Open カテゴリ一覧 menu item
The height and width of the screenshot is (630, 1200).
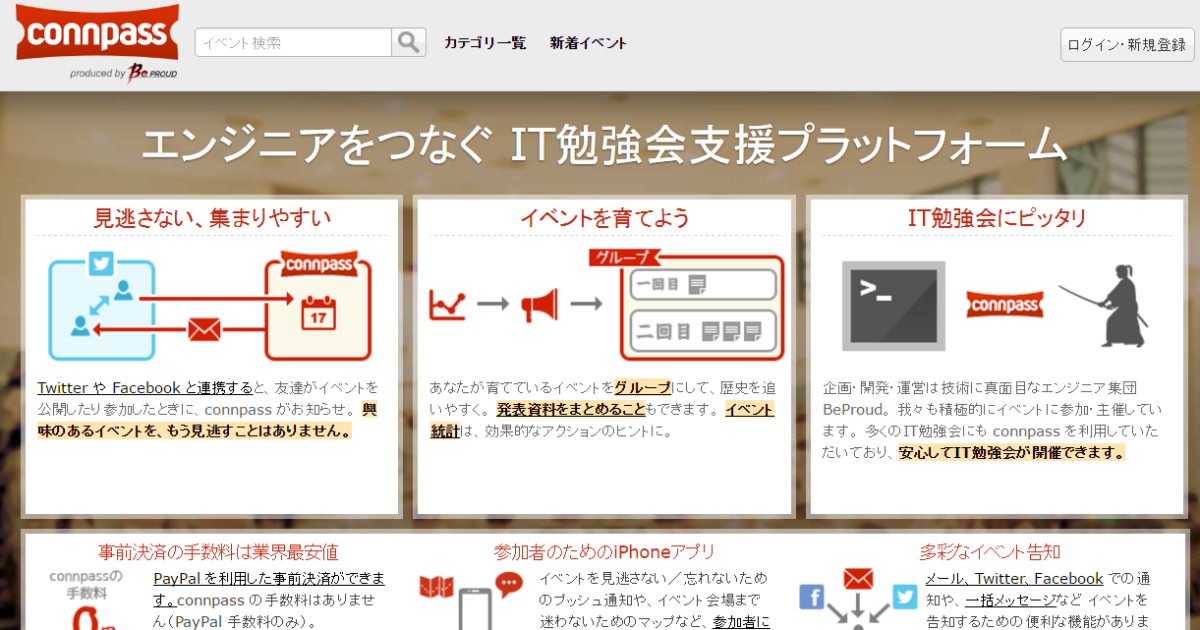click(485, 43)
